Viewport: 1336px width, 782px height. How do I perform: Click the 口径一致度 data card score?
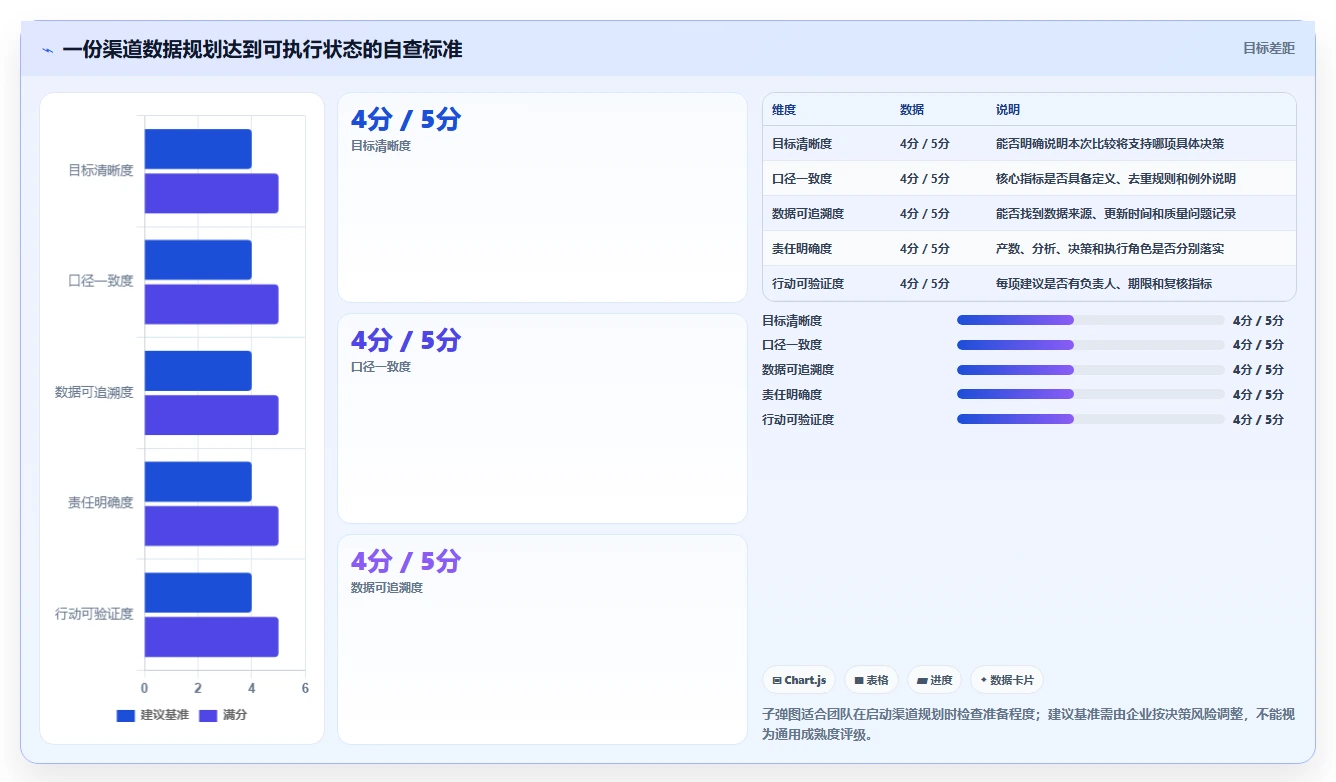(x=406, y=341)
